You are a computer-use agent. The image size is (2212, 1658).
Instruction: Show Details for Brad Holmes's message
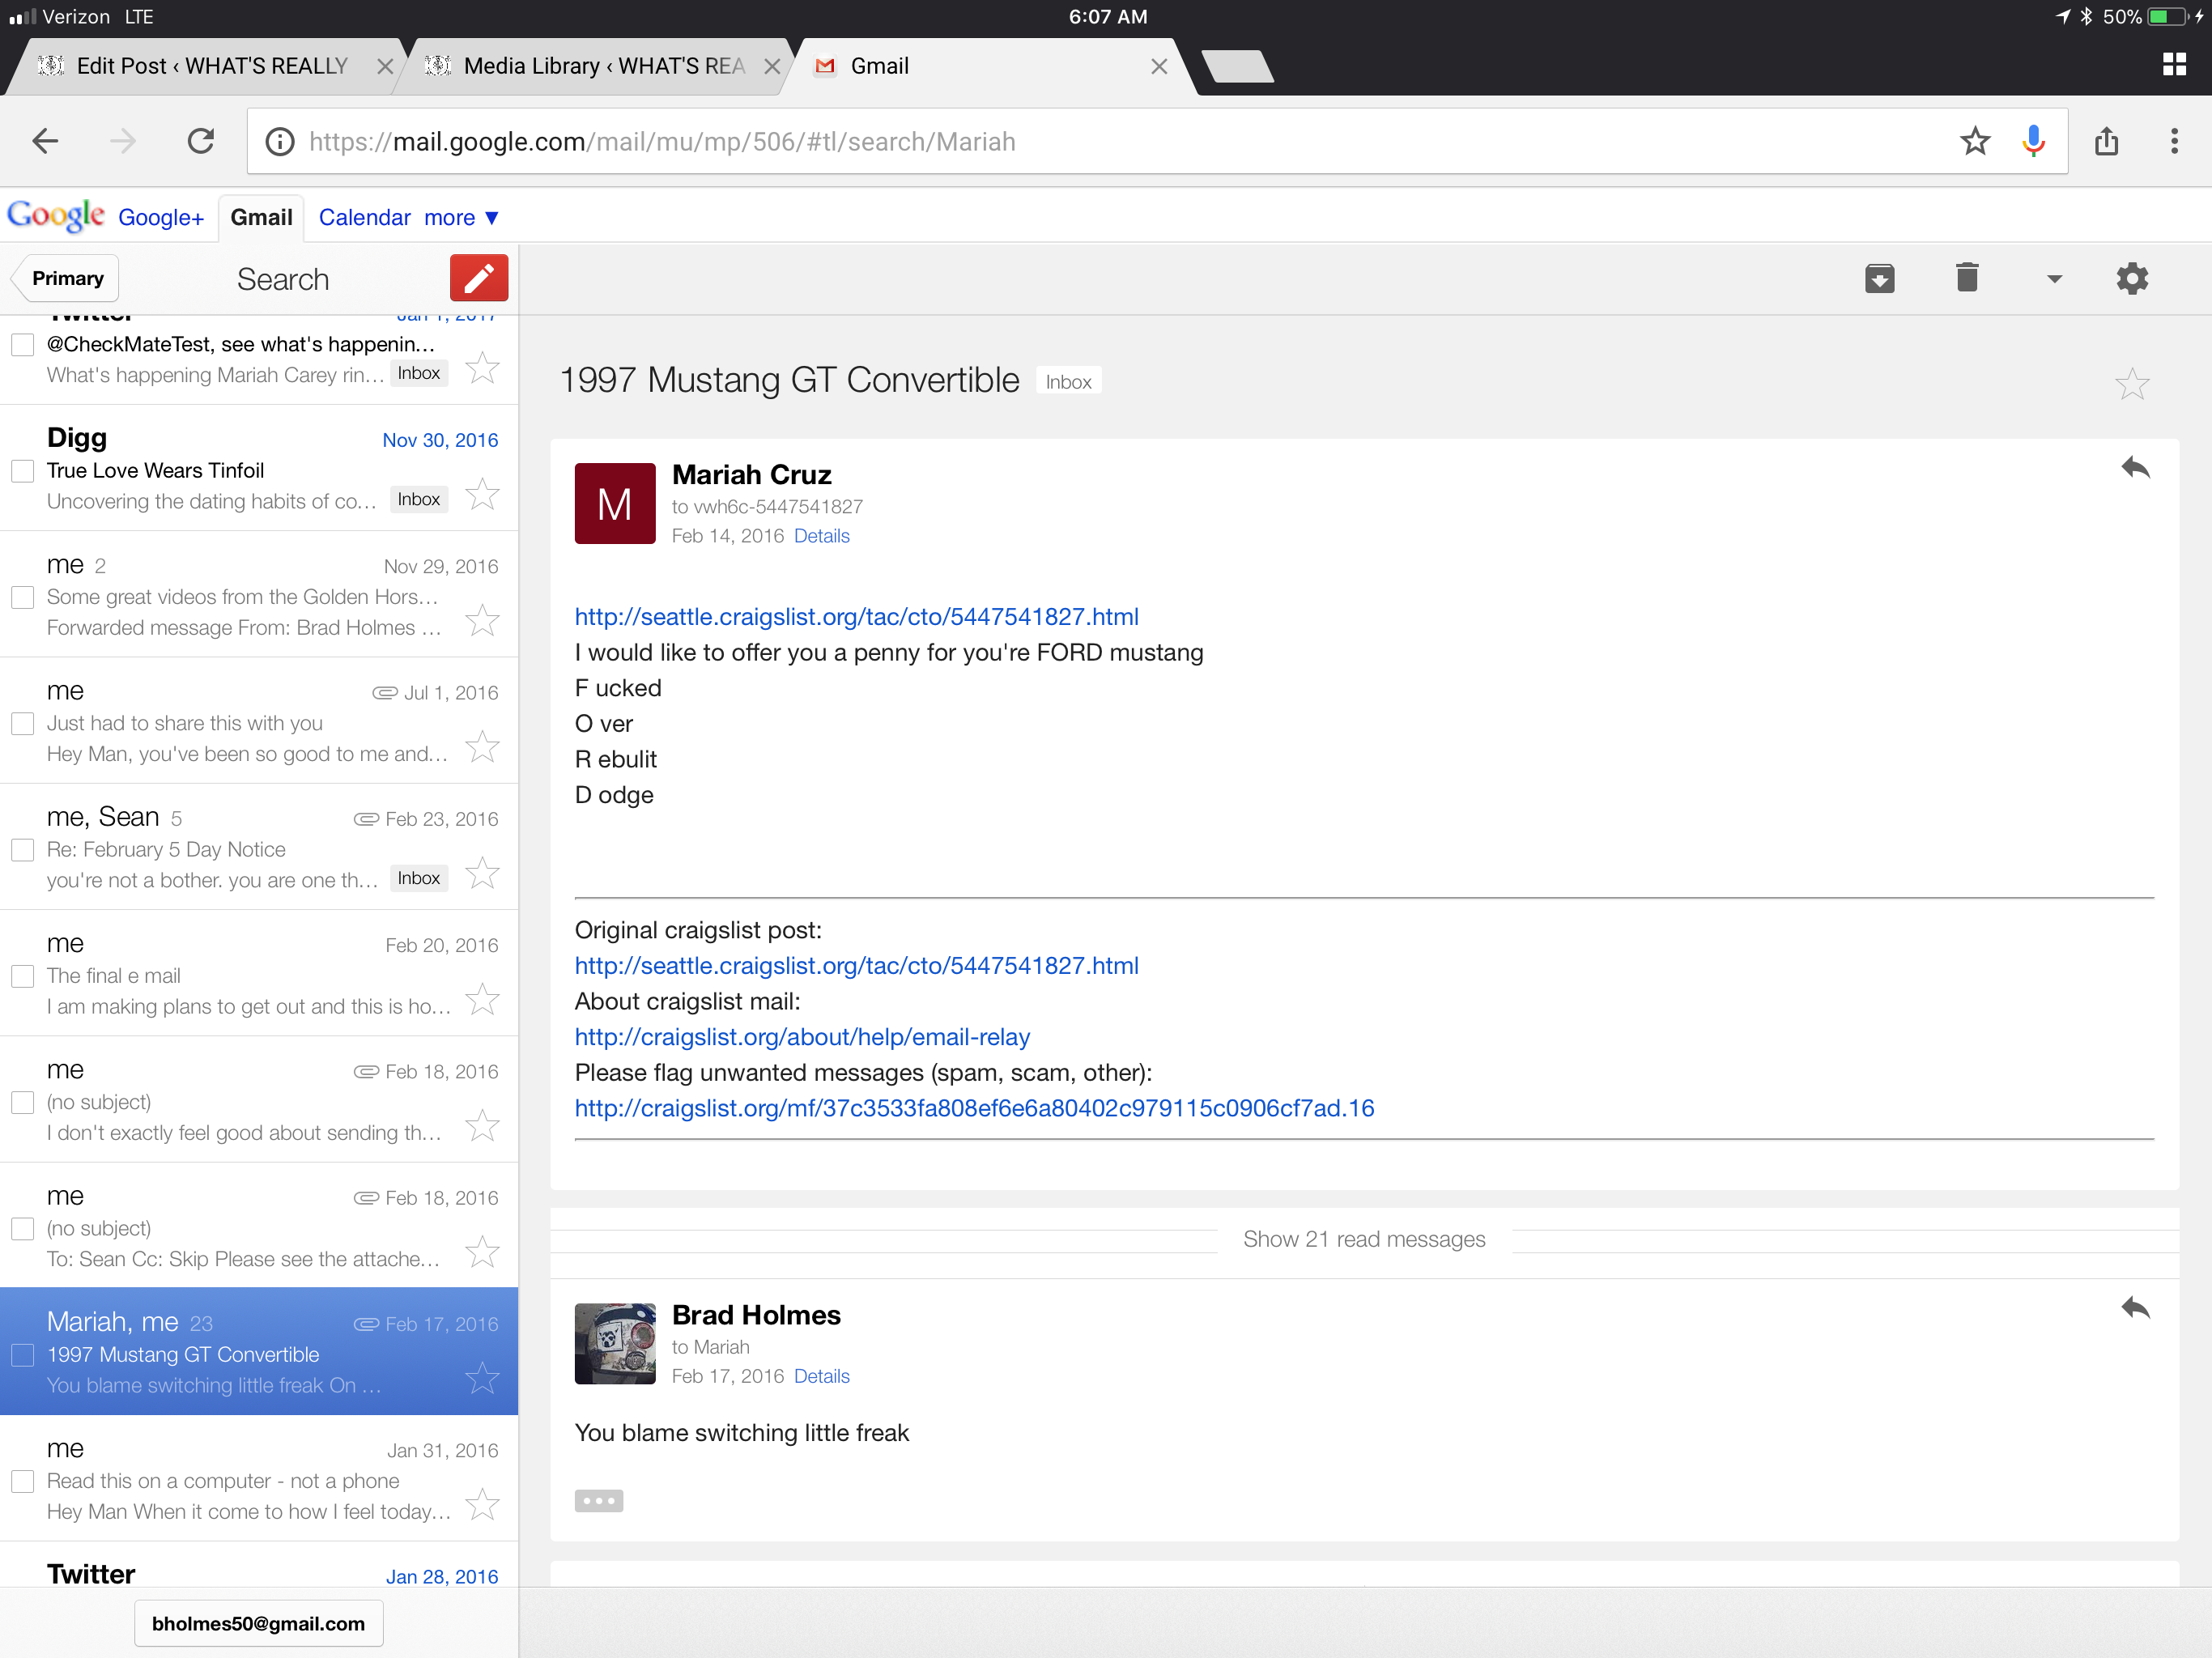click(x=821, y=1376)
